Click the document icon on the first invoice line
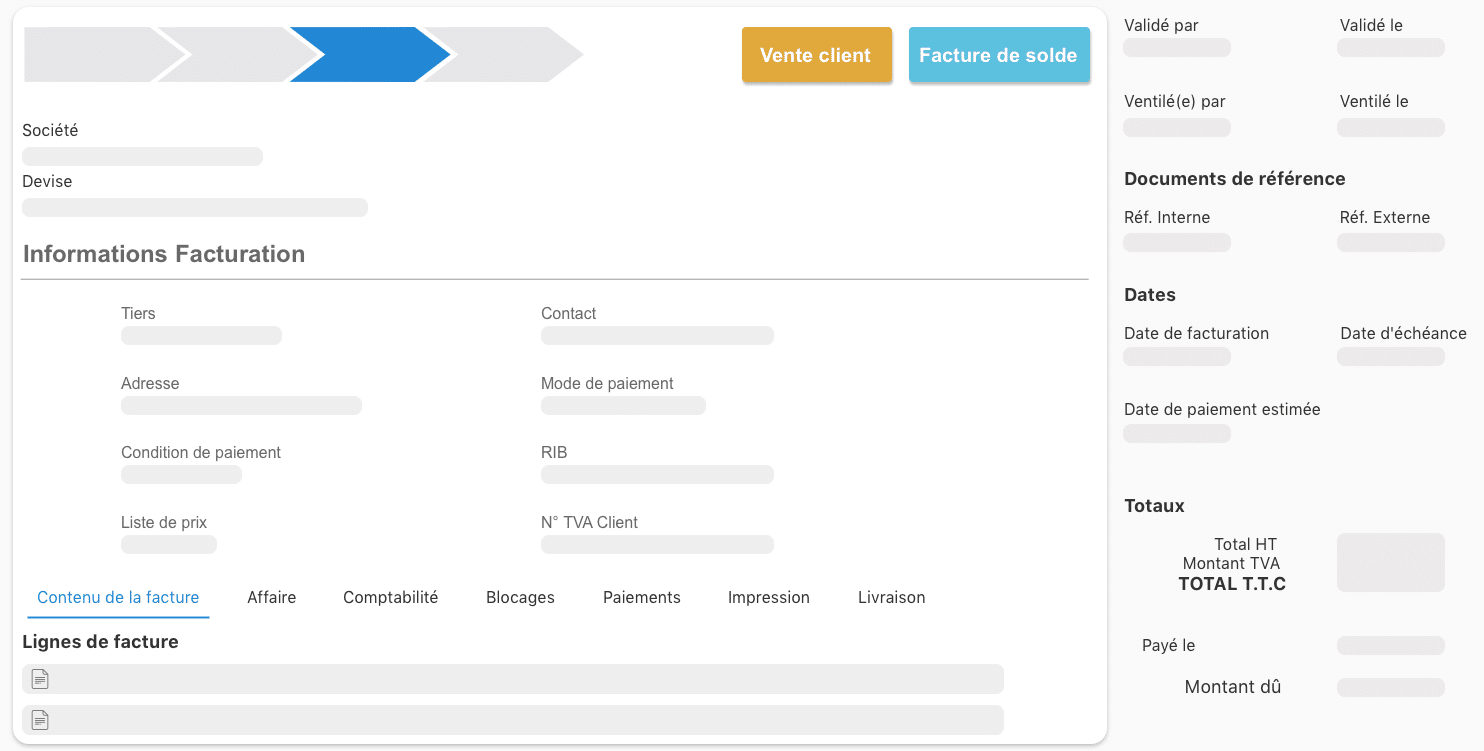 pos(39,679)
